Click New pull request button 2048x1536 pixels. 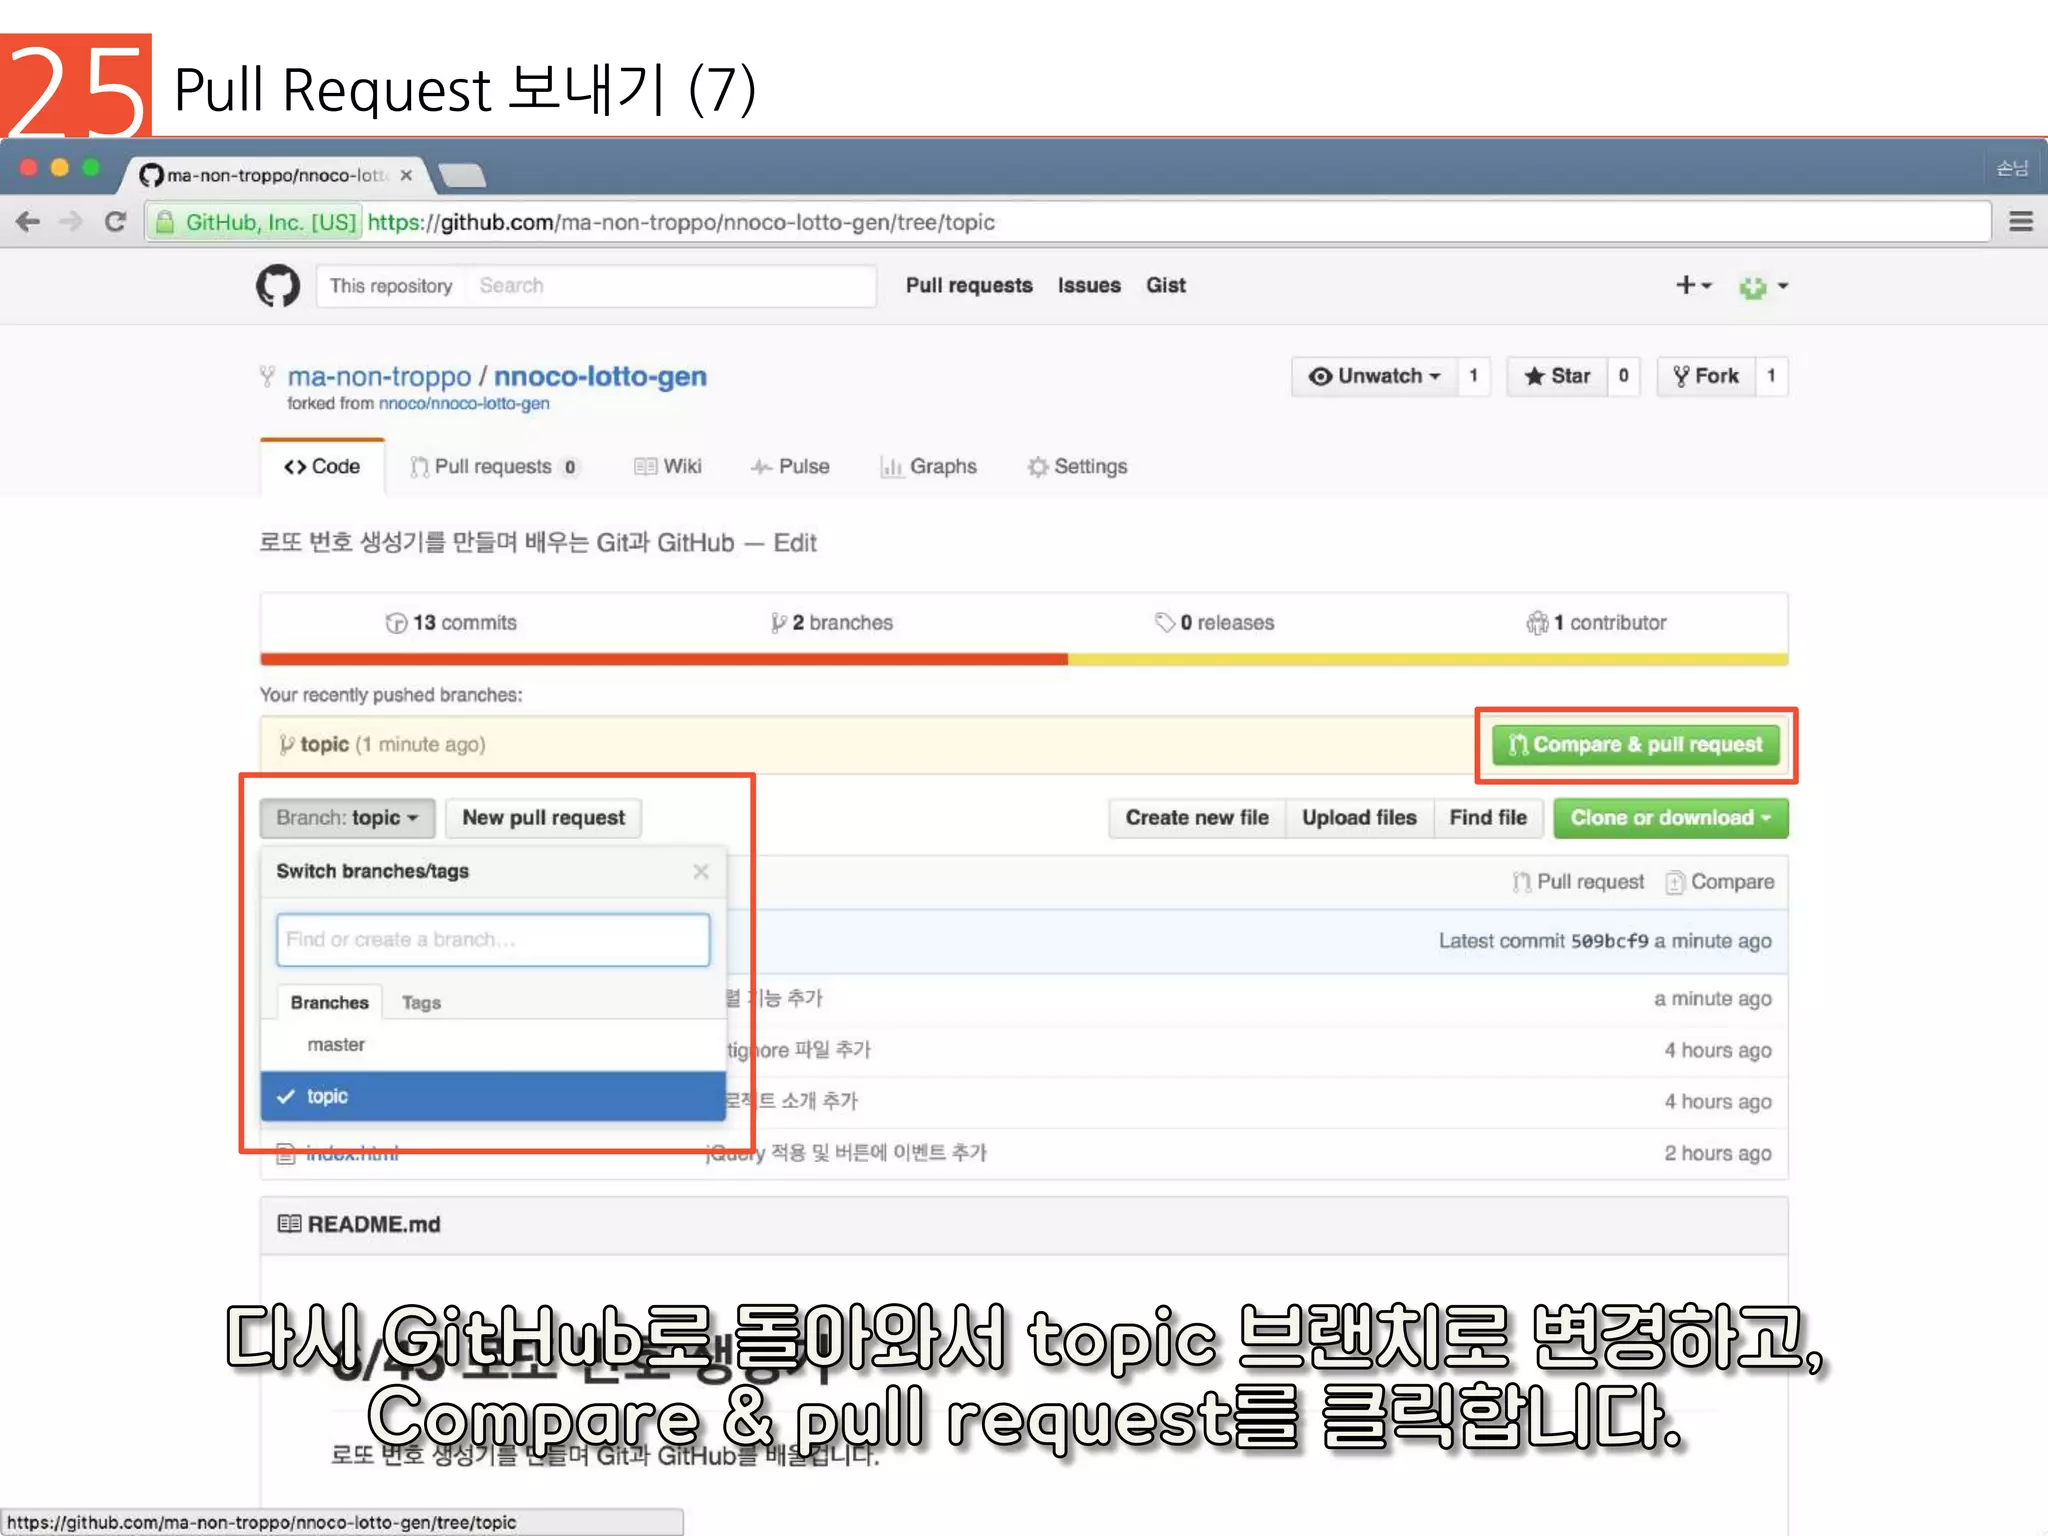point(543,818)
